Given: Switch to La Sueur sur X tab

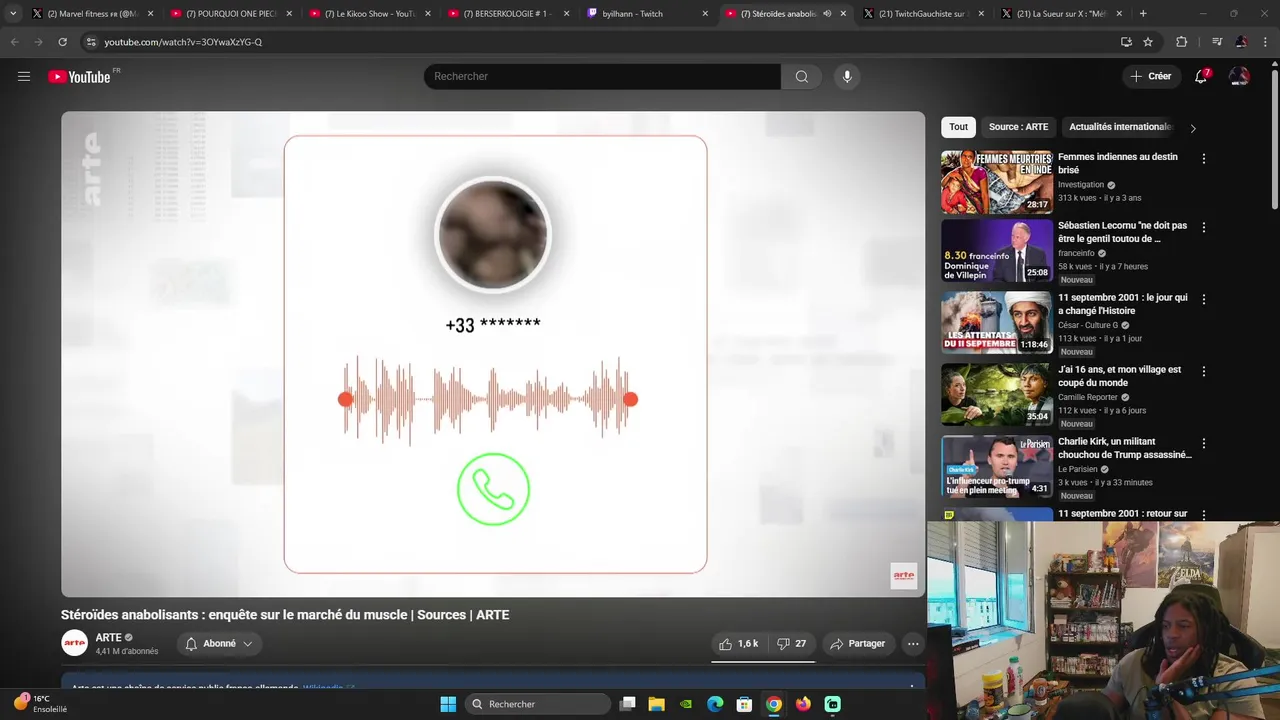Looking at the screenshot, I should point(1061,14).
